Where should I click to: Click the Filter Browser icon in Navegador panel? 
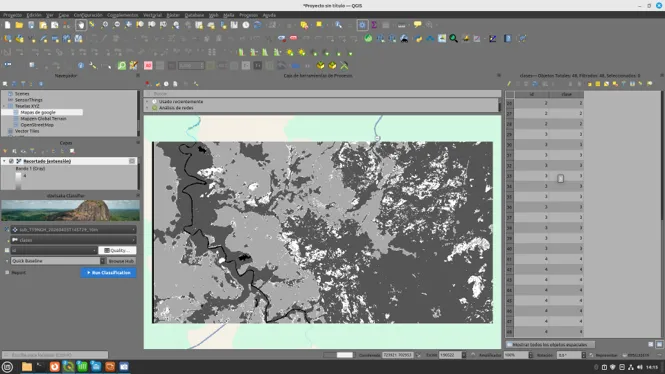[x=23, y=84]
